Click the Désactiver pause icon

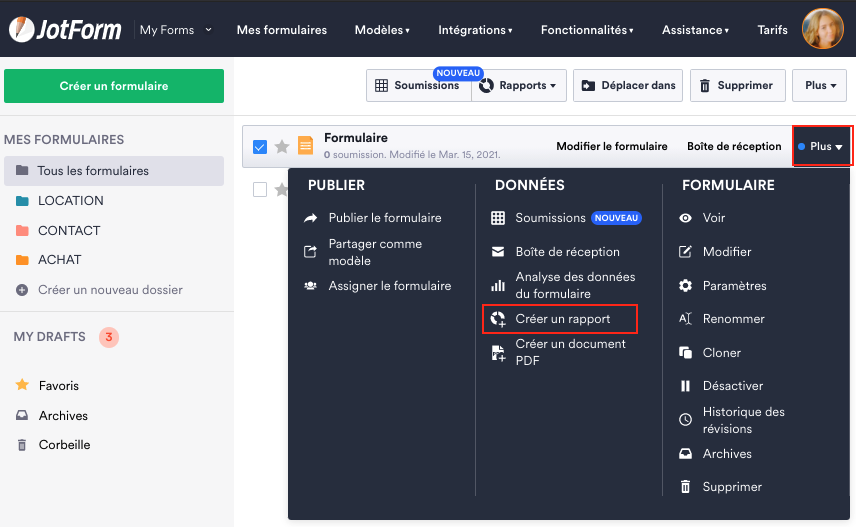[685, 386]
